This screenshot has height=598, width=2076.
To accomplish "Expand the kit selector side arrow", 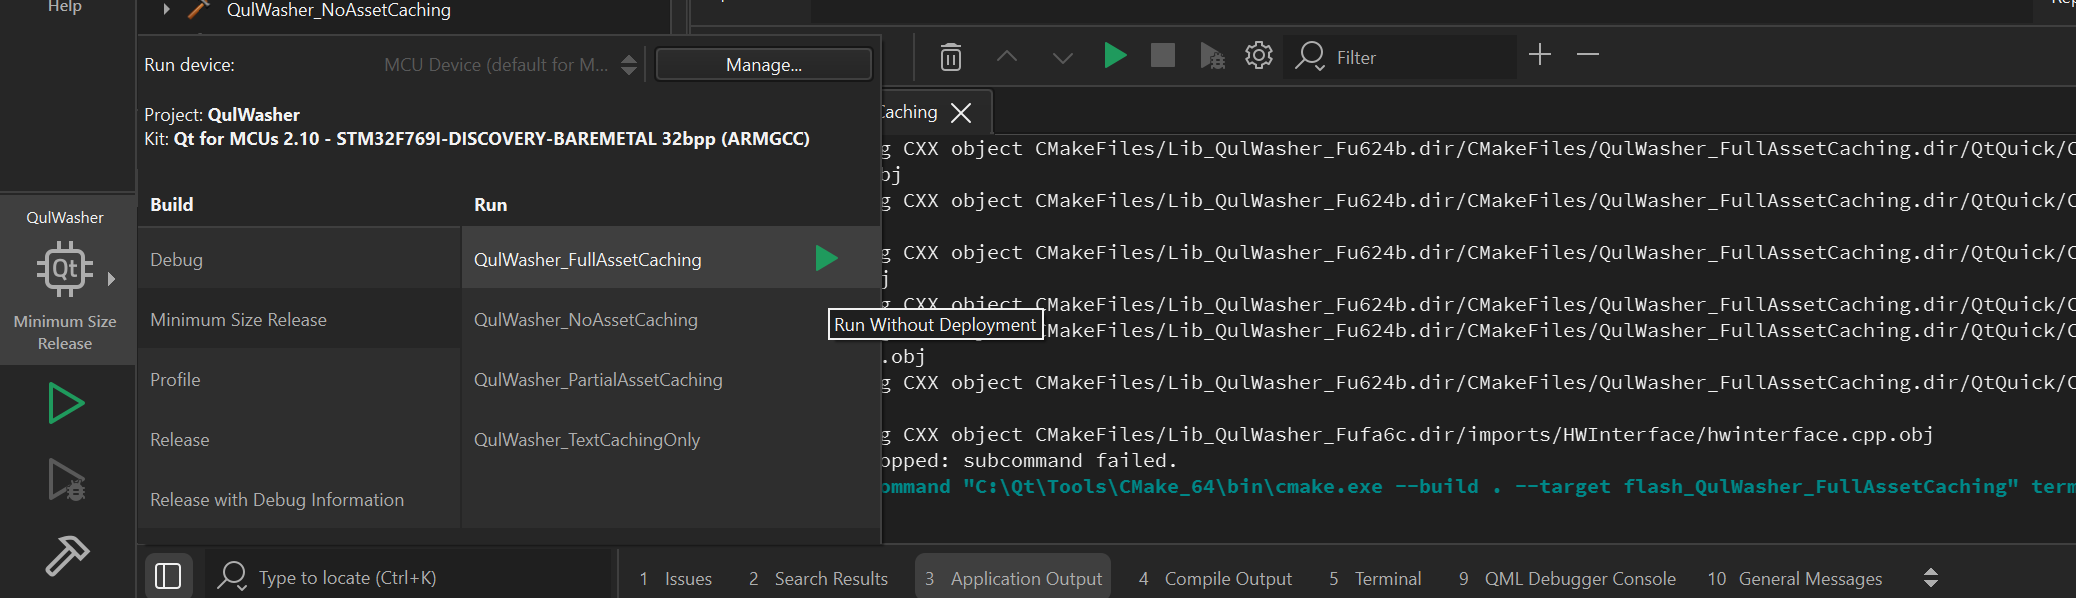I will [111, 279].
